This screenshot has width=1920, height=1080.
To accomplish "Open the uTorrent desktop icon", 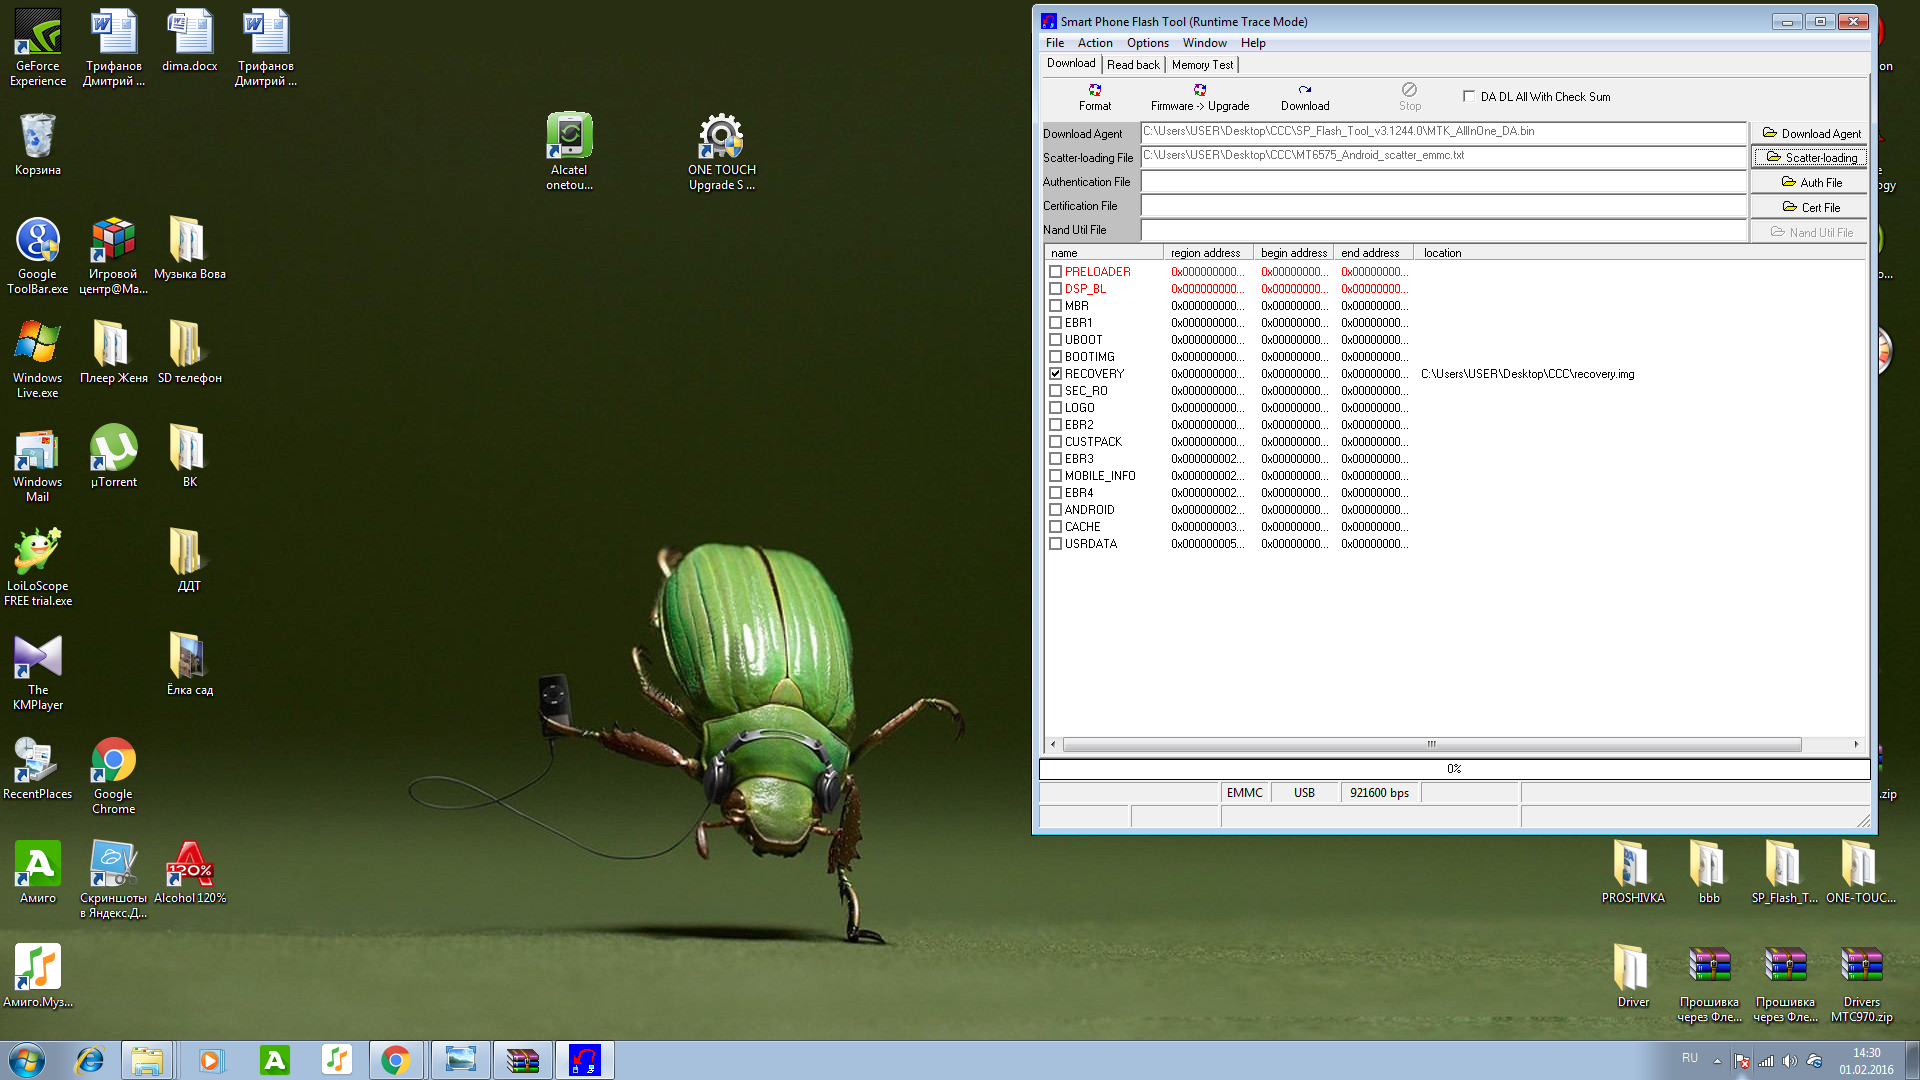I will click(x=114, y=448).
